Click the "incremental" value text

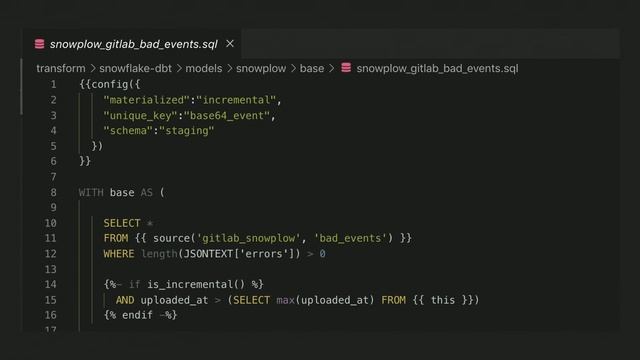236,100
